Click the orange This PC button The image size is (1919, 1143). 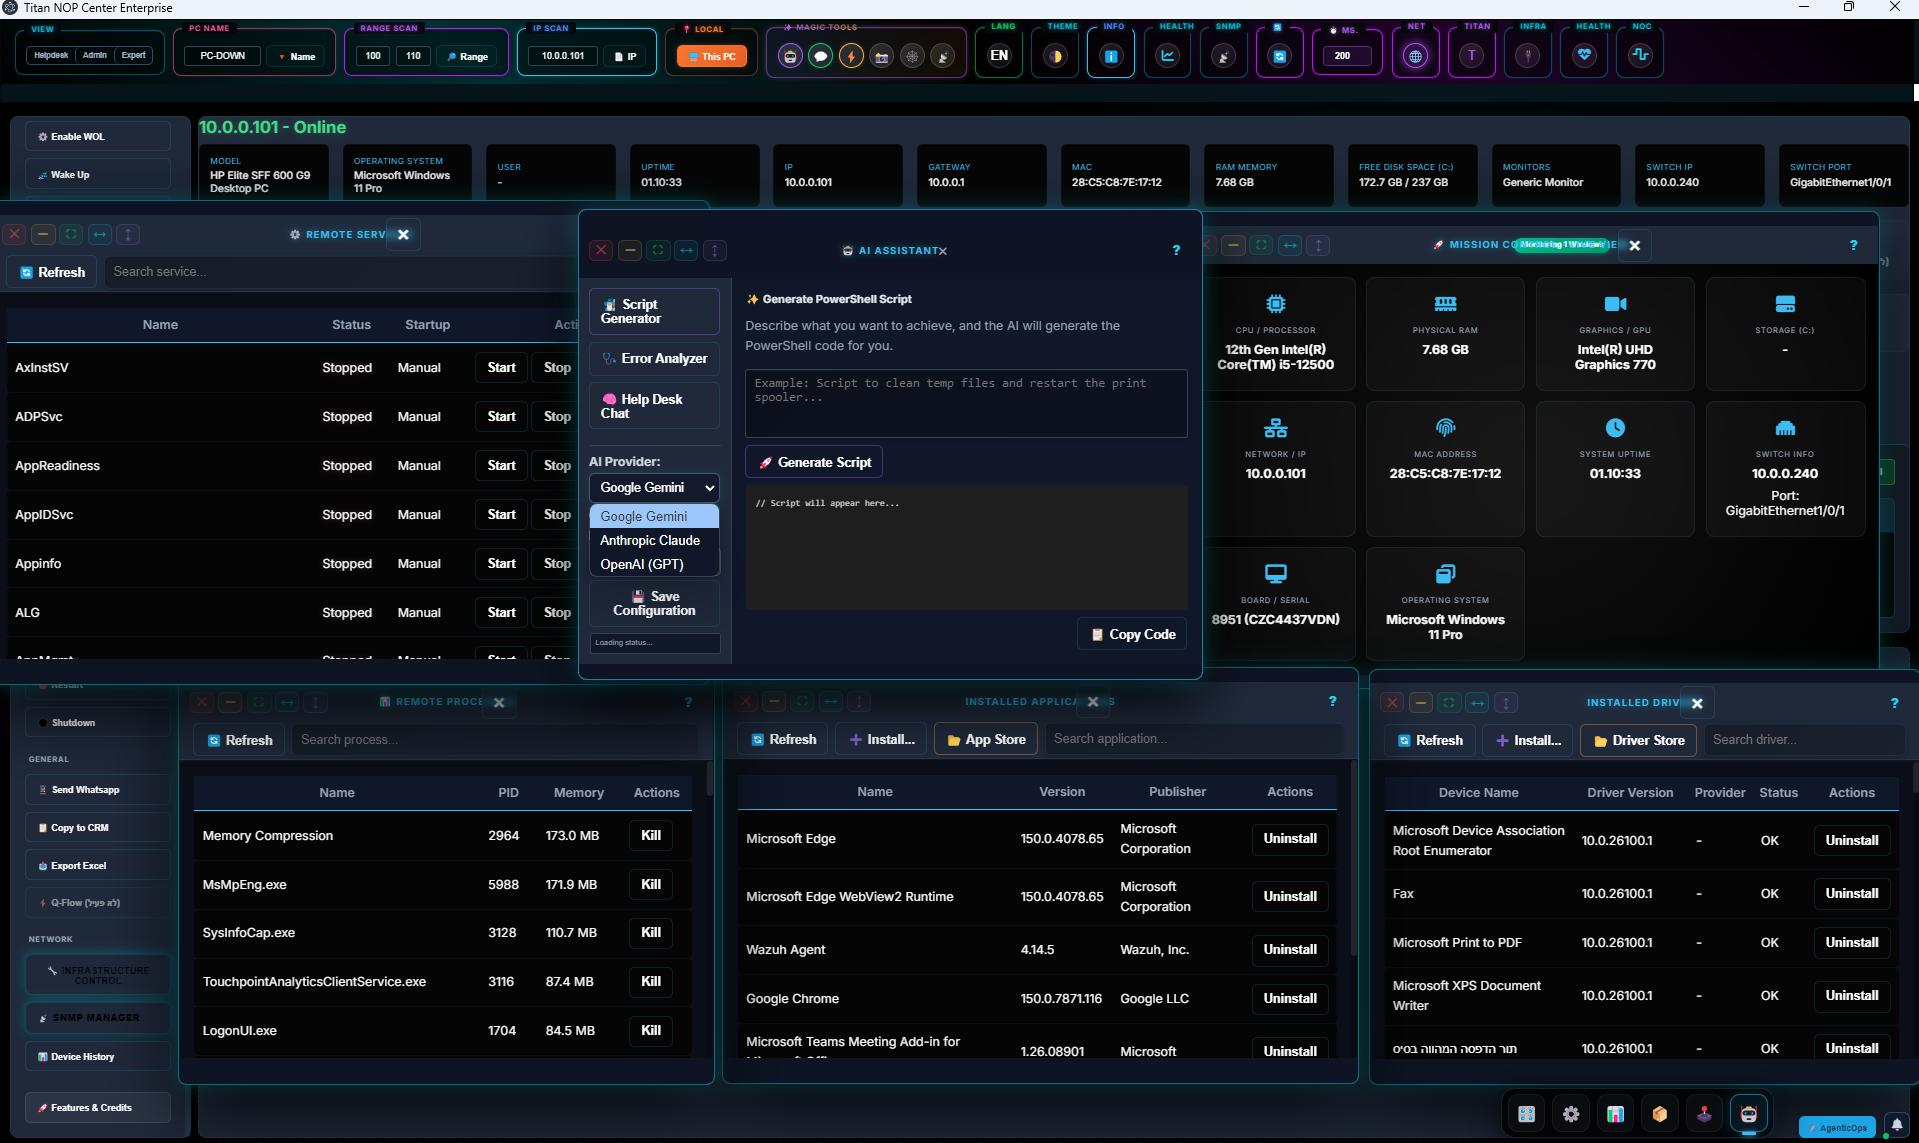711,57
